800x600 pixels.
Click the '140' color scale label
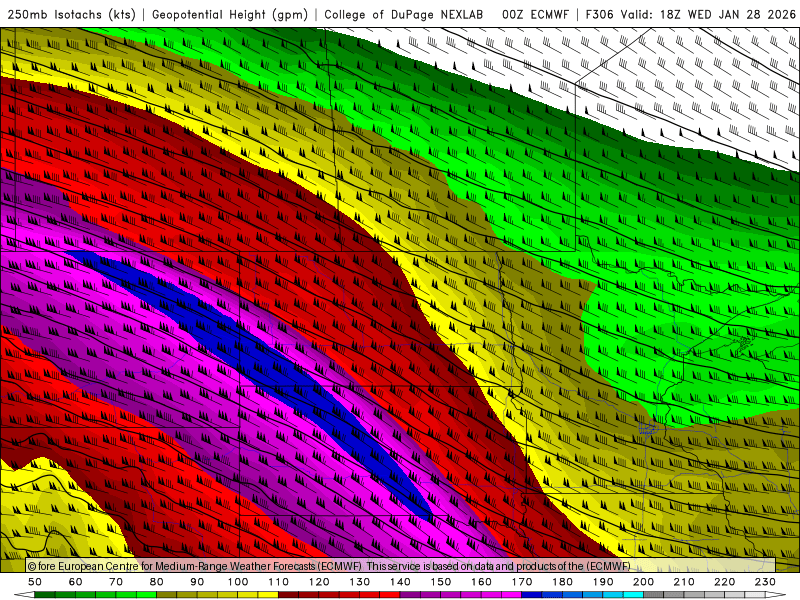pos(400,582)
